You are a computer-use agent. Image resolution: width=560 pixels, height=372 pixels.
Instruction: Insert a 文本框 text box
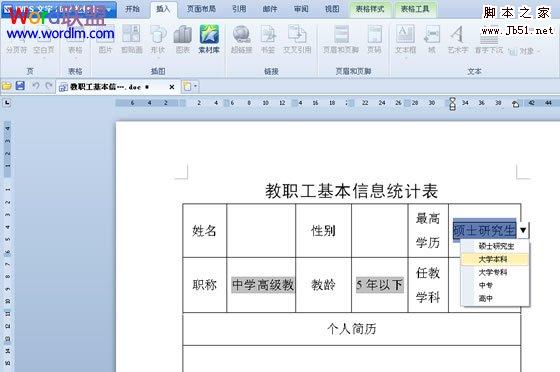point(405,40)
